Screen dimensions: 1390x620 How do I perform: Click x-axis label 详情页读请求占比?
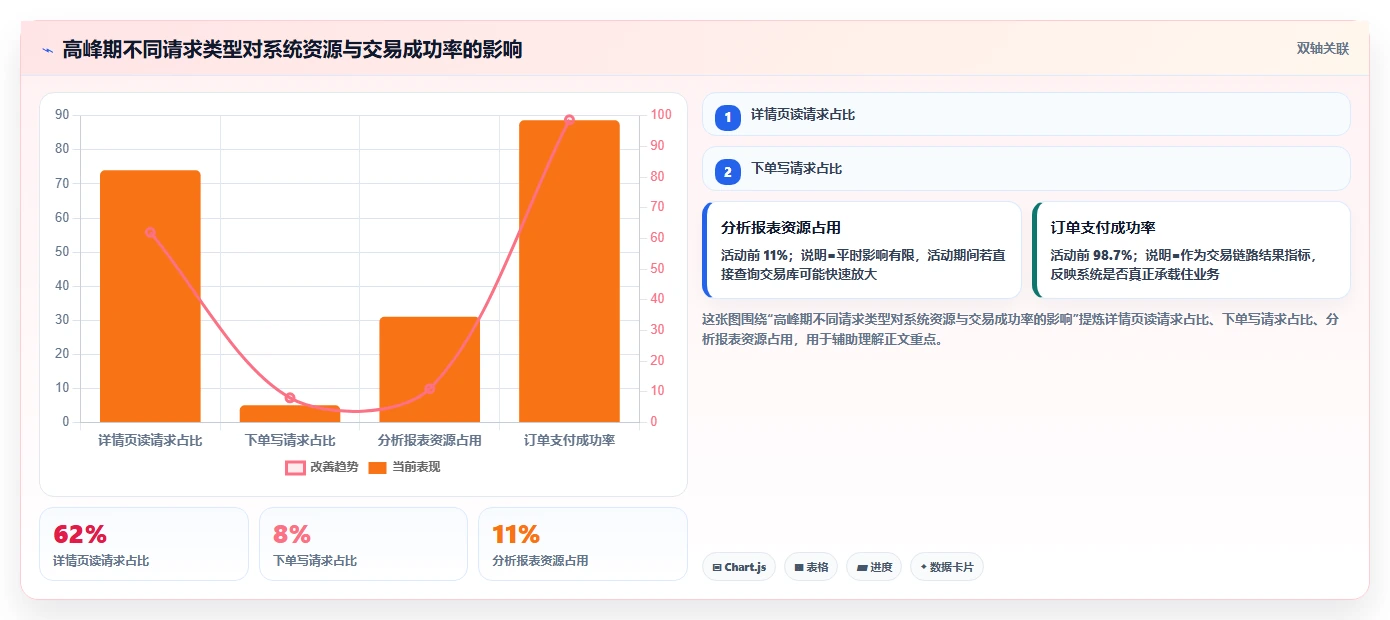[150, 440]
